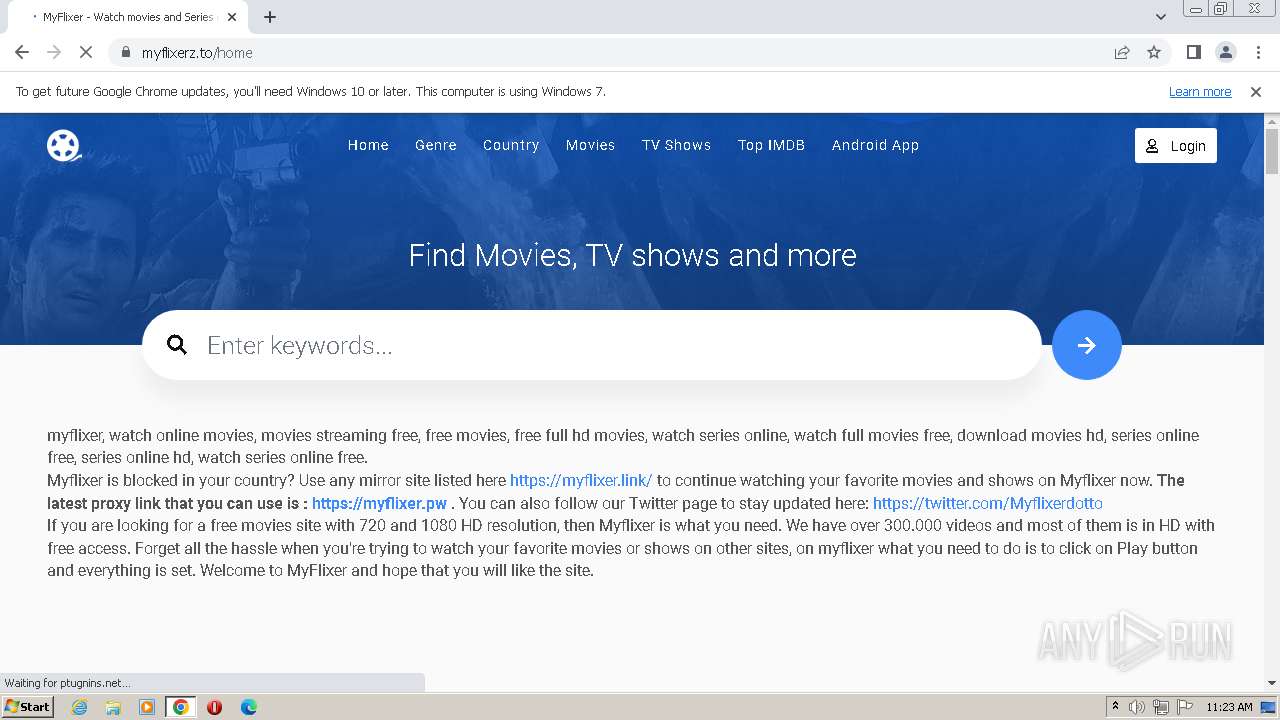Click the 11:23 AM taskbar clock

click(x=1229, y=707)
